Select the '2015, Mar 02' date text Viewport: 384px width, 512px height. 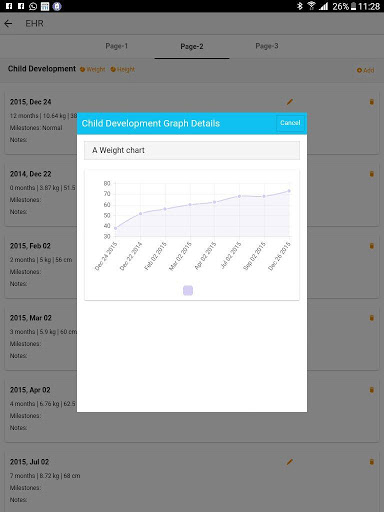[x=31, y=318]
